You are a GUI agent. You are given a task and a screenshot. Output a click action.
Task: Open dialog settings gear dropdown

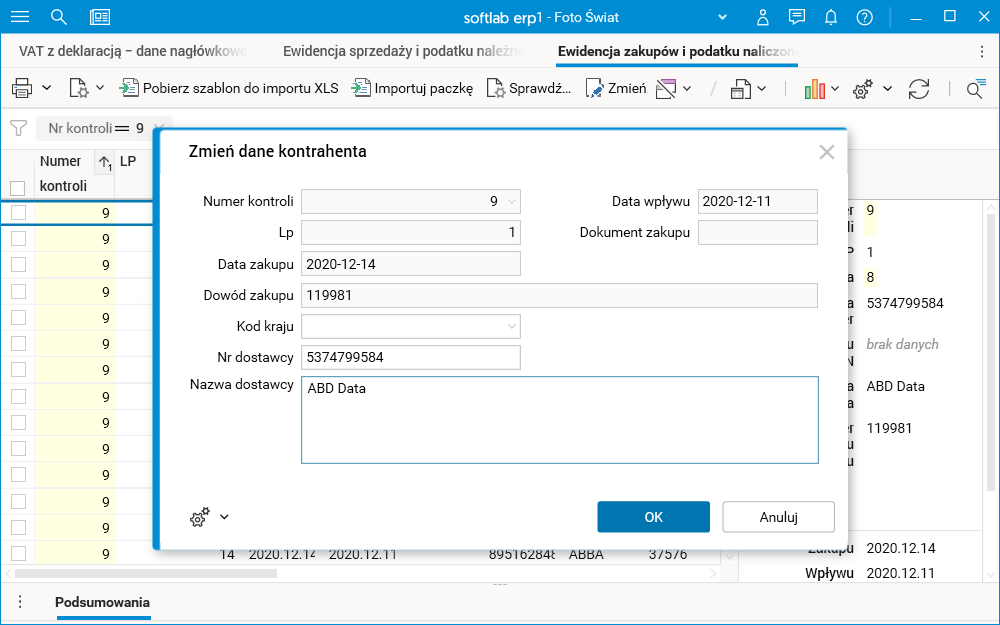coord(209,517)
